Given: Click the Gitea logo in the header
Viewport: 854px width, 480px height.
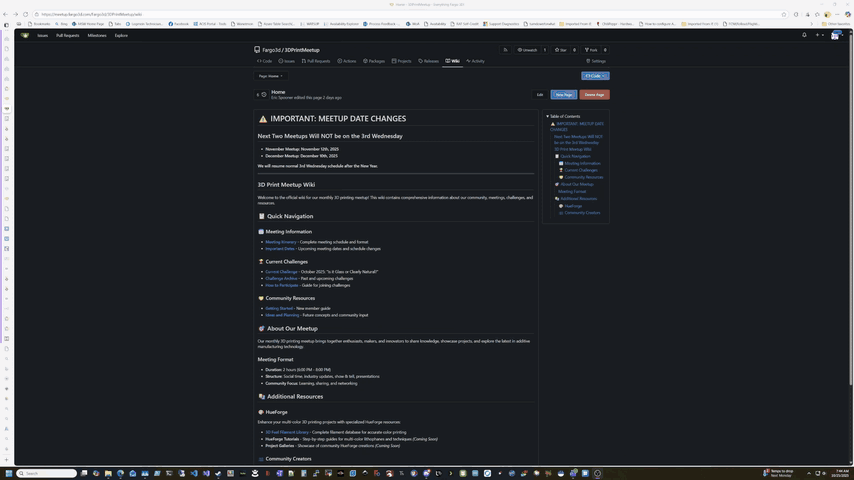Looking at the screenshot, I should point(25,35).
